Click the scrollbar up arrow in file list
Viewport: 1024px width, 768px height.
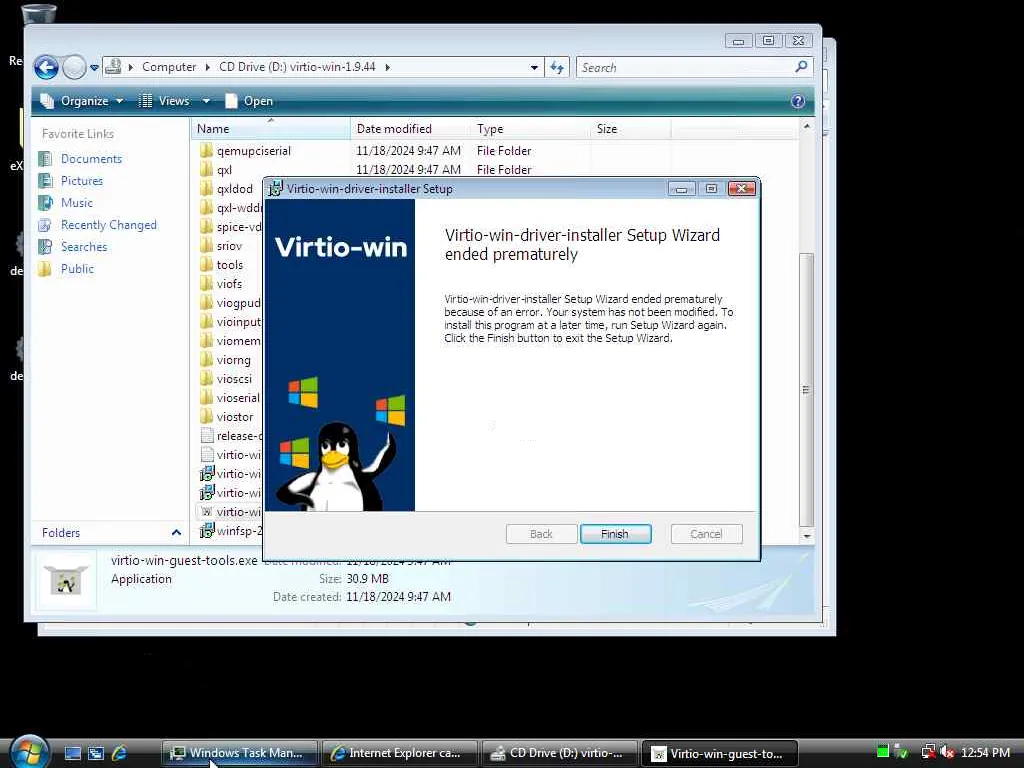pyautogui.click(x=807, y=126)
